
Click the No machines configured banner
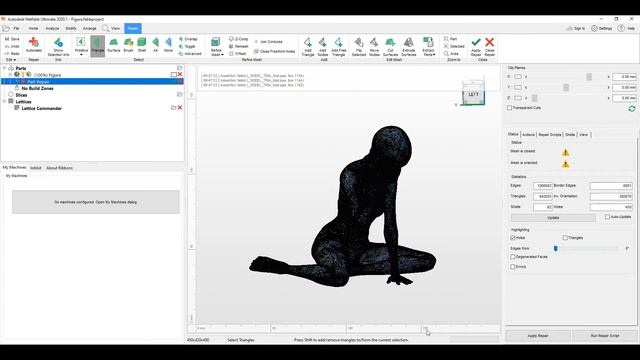click(96, 202)
